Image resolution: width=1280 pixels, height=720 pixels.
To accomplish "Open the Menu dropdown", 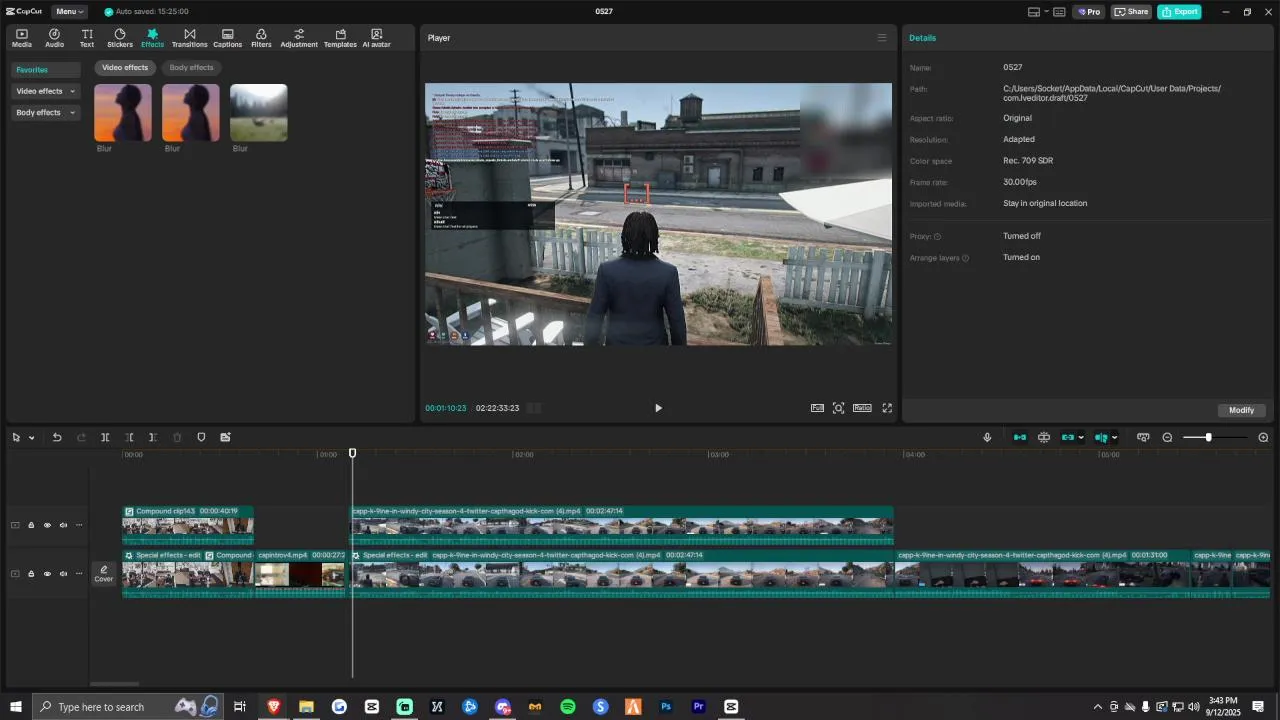I will [69, 12].
